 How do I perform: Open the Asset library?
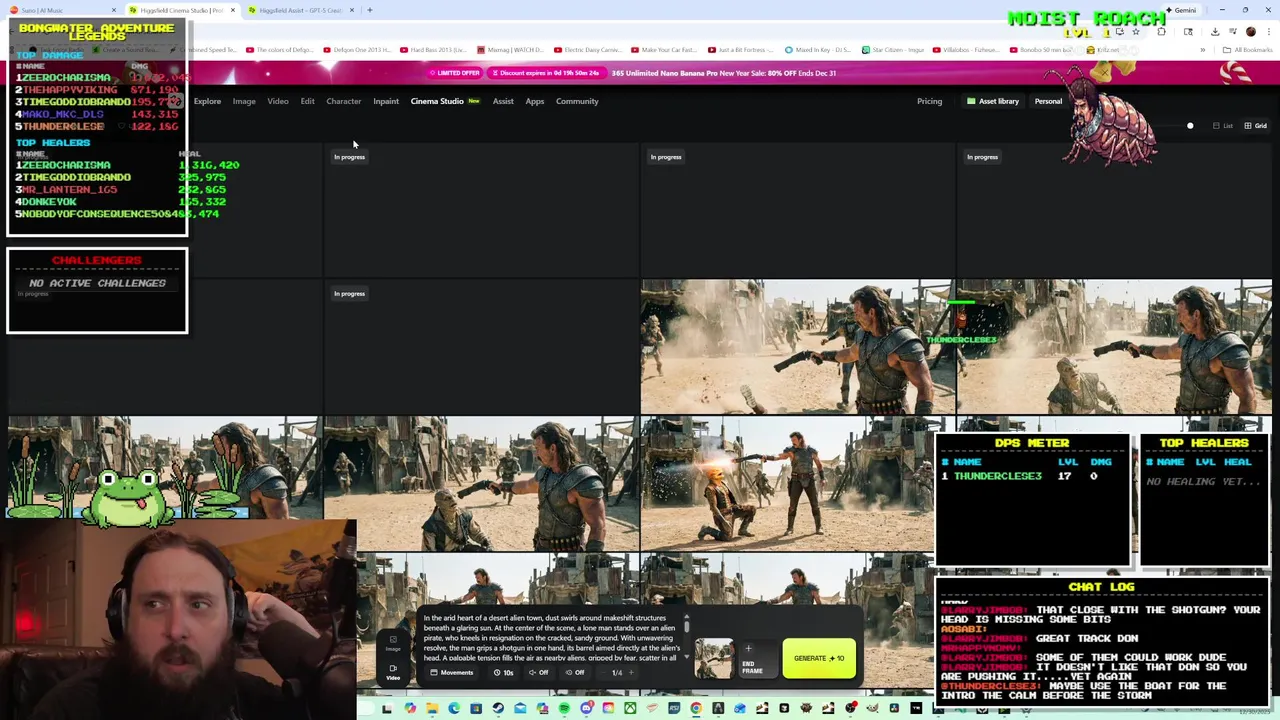click(x=992, y=101)
